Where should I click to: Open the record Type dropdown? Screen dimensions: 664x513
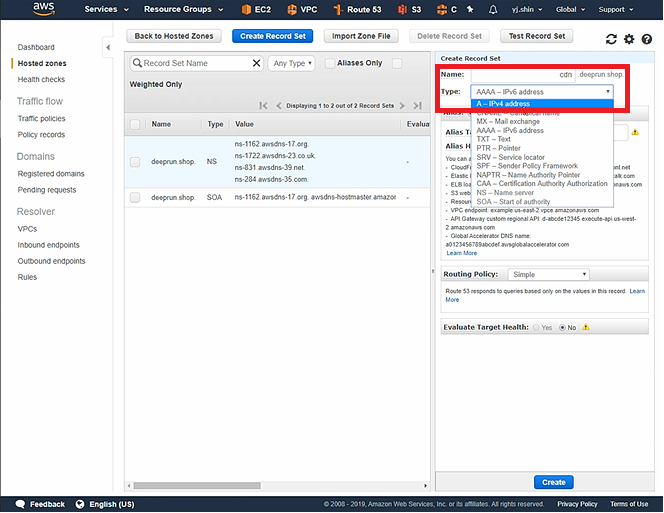click(542, 92)
